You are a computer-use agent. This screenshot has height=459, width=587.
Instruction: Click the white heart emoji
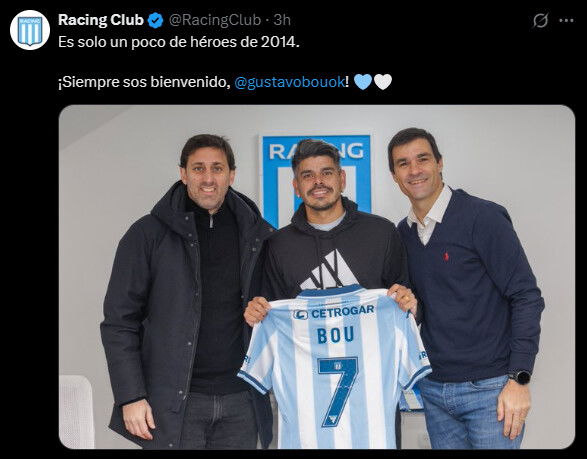(x=383, y=82)
